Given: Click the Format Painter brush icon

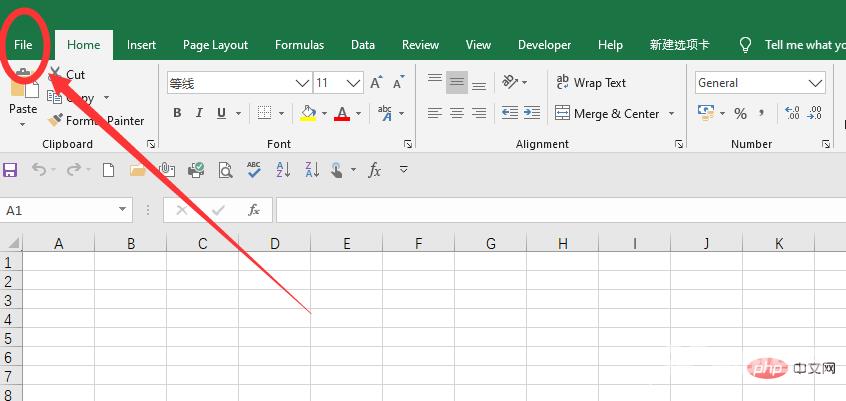Looking at the screenshot, I should point(55,121).
